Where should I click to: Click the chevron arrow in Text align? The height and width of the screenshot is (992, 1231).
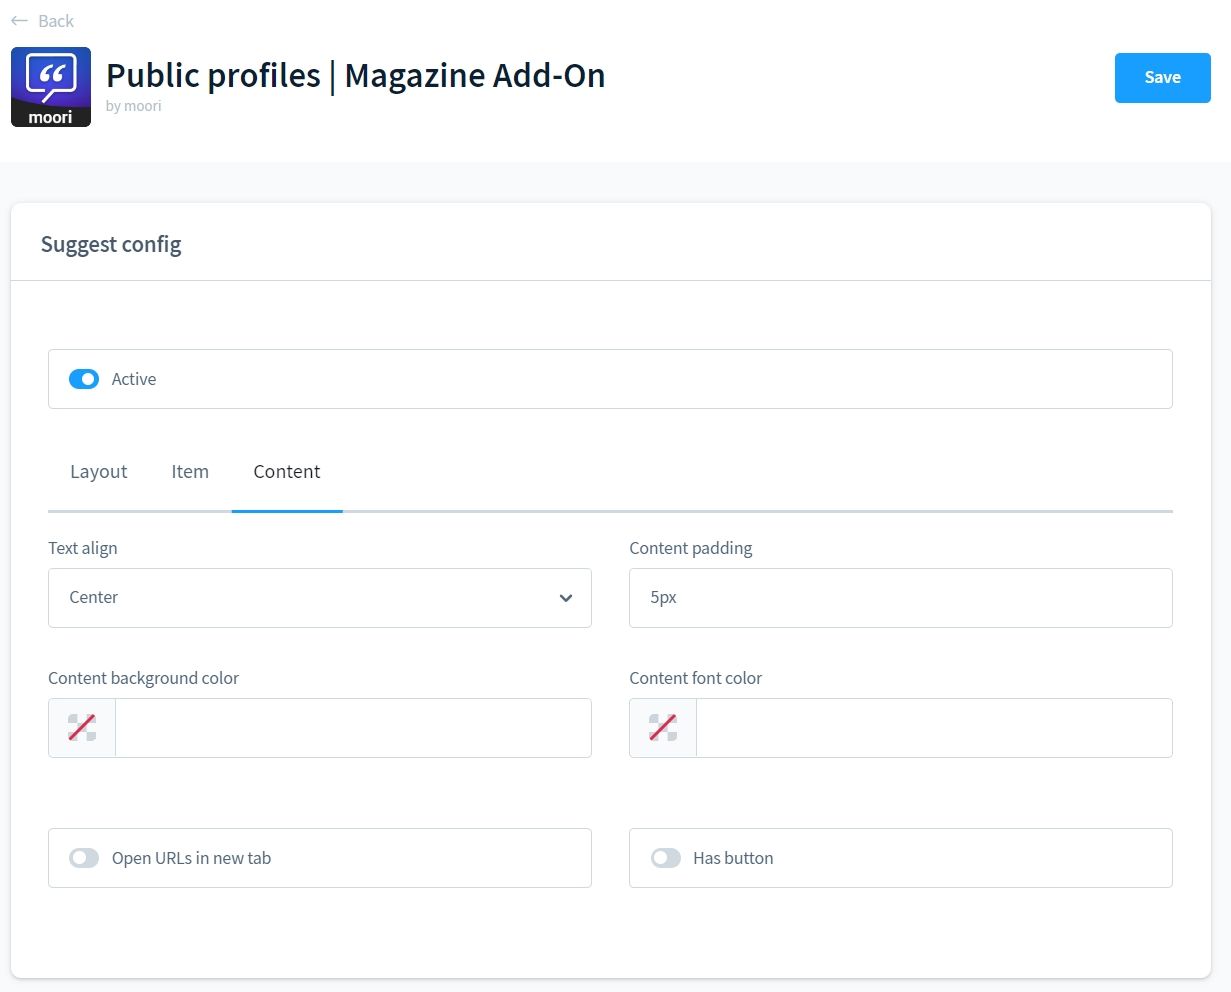click(566, 598)
